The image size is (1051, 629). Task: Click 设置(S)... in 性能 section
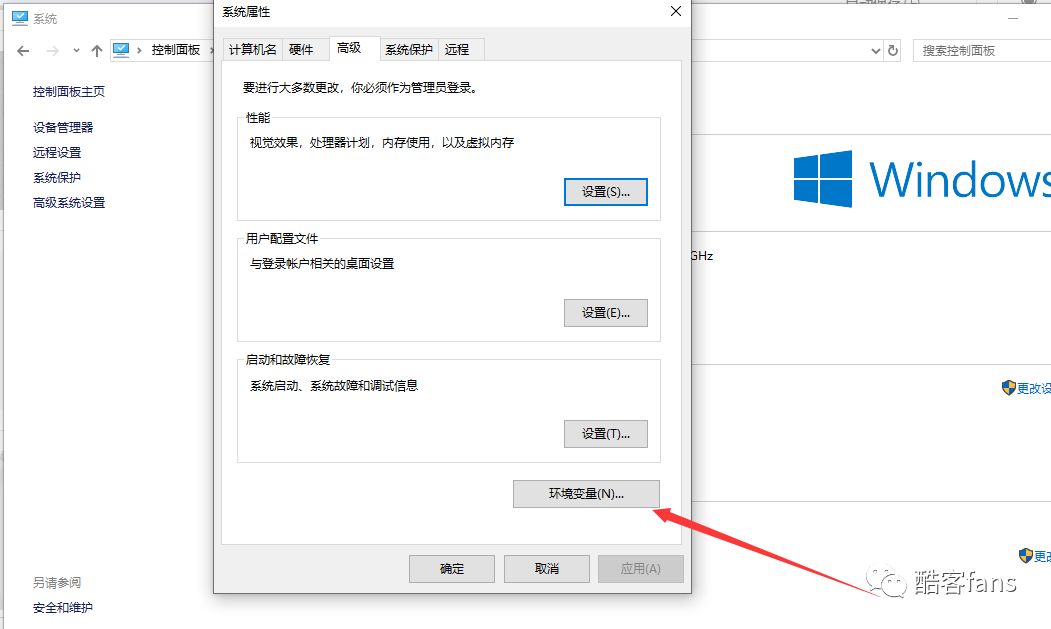pyautogui.click(x=606, y=192)
